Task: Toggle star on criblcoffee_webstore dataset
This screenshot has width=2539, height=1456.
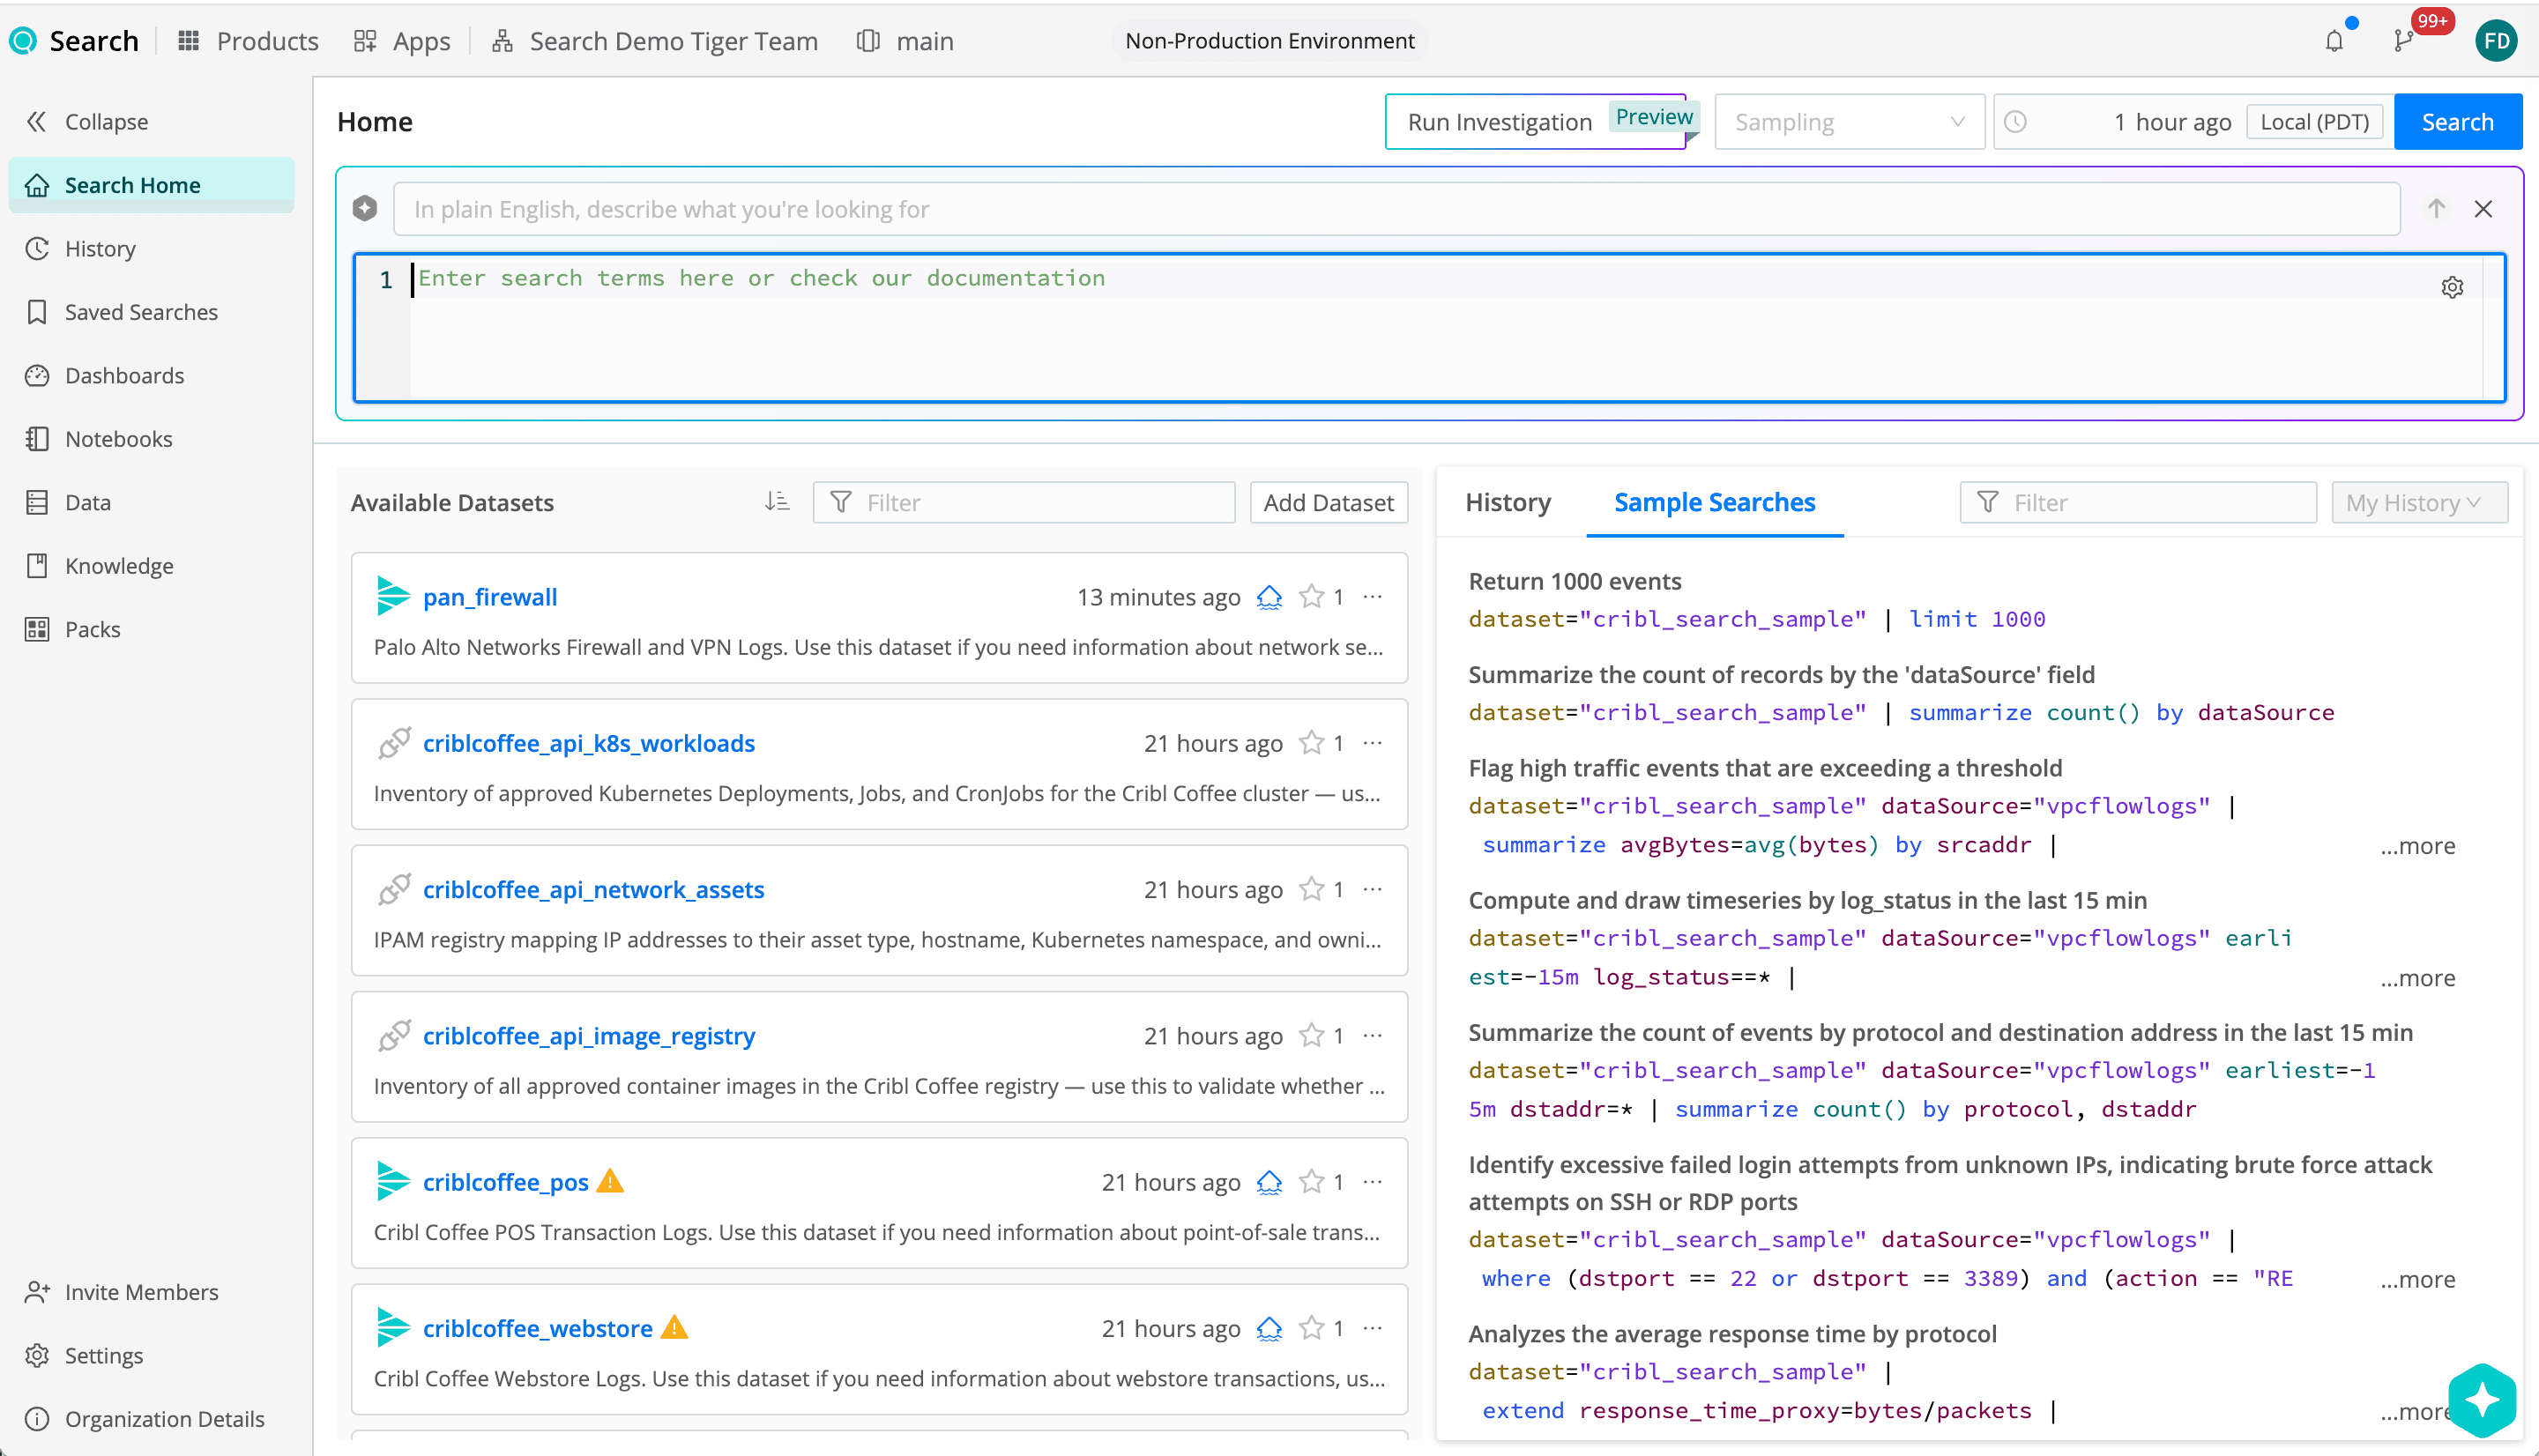Action: [x=1311, y=1327]
